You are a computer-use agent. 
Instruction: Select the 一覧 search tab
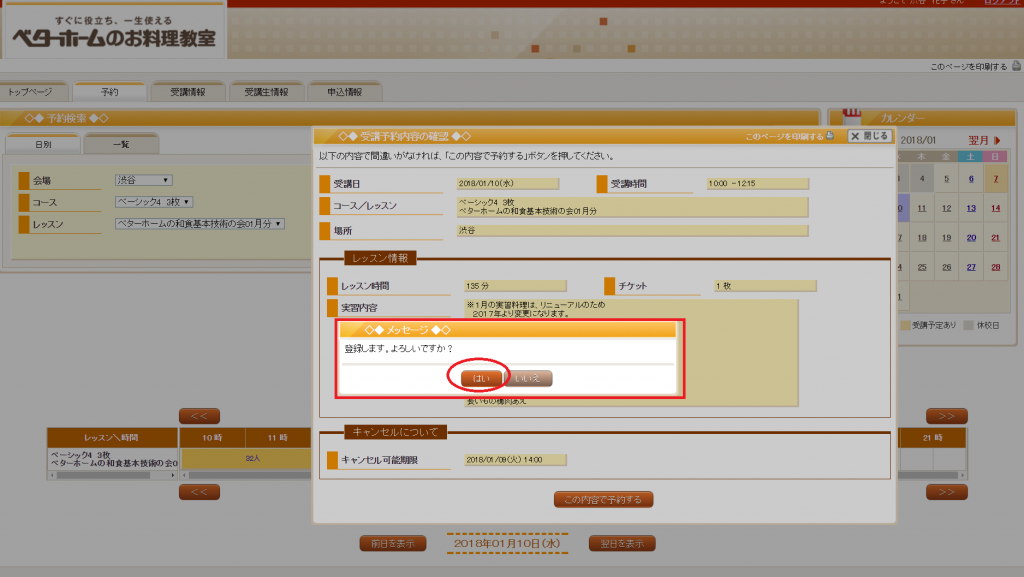(121, 144)
